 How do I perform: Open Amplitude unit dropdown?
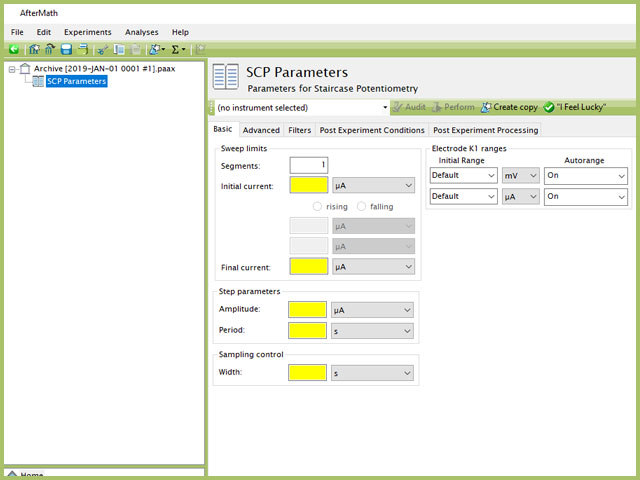tap(372, 310)
